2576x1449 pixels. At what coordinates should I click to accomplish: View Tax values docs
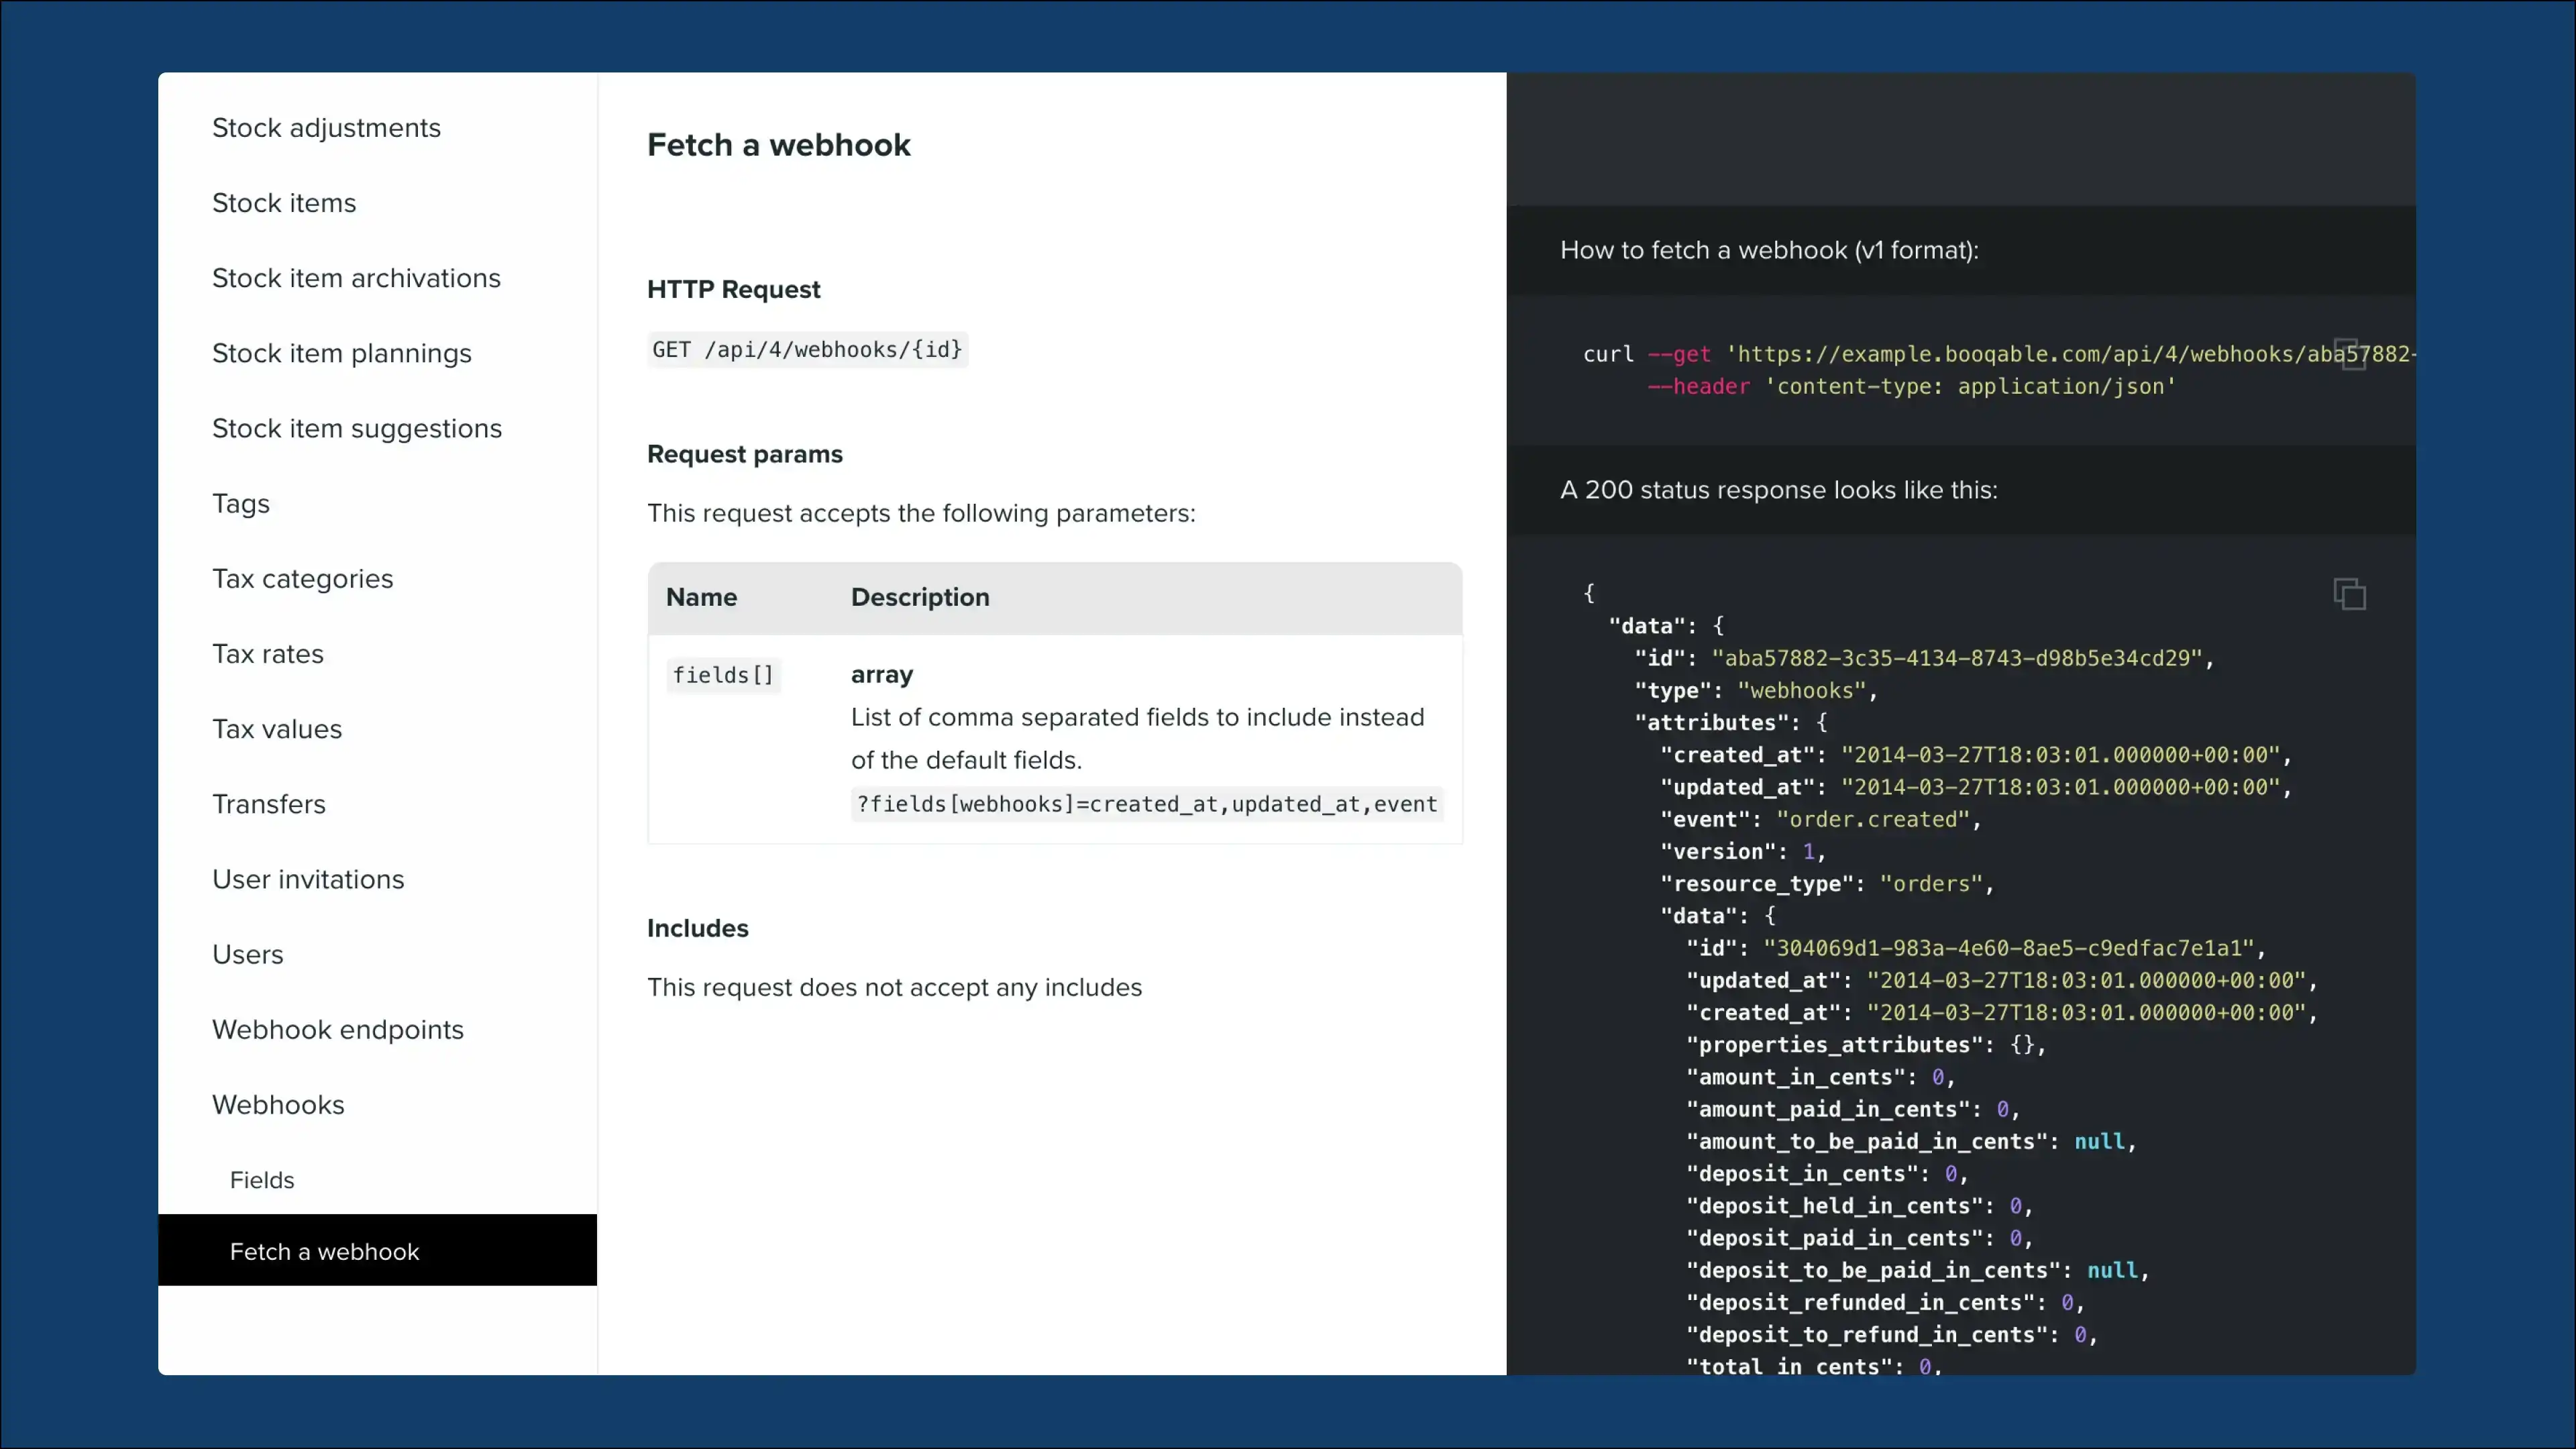[277, 728]
